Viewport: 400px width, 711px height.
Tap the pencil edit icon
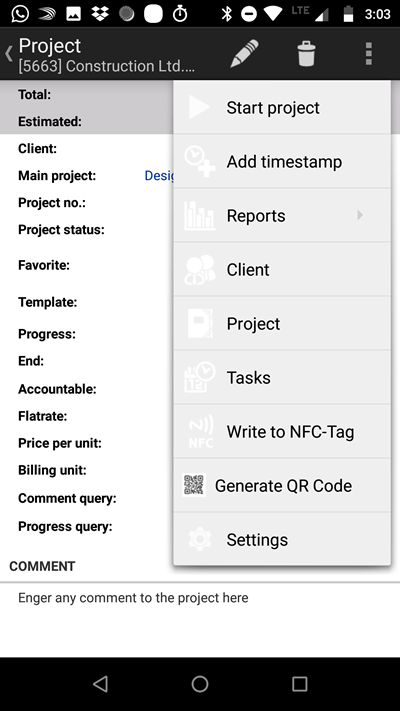coord(244,54)
